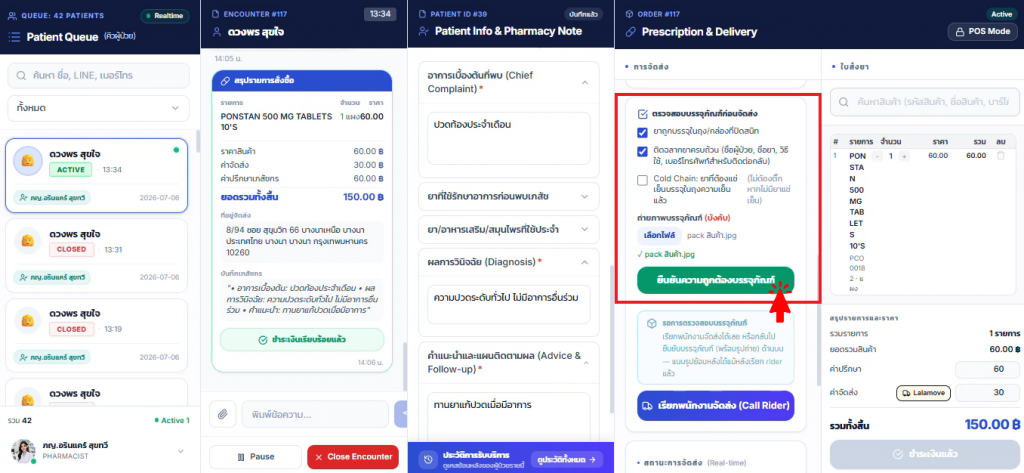Click the Close Encounter button

[x=353, y=457]
